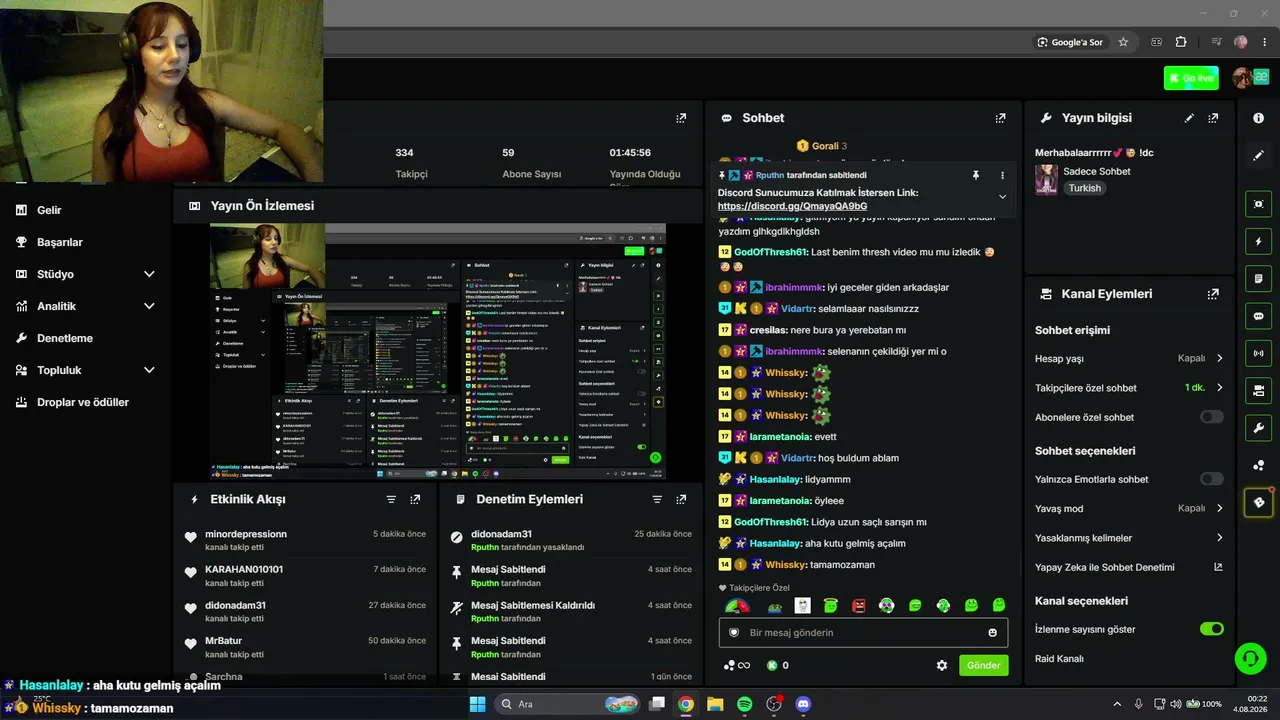Open the Windows Start menu
The width and height of the screenshot is (1280, 720).
click(477, 704)
